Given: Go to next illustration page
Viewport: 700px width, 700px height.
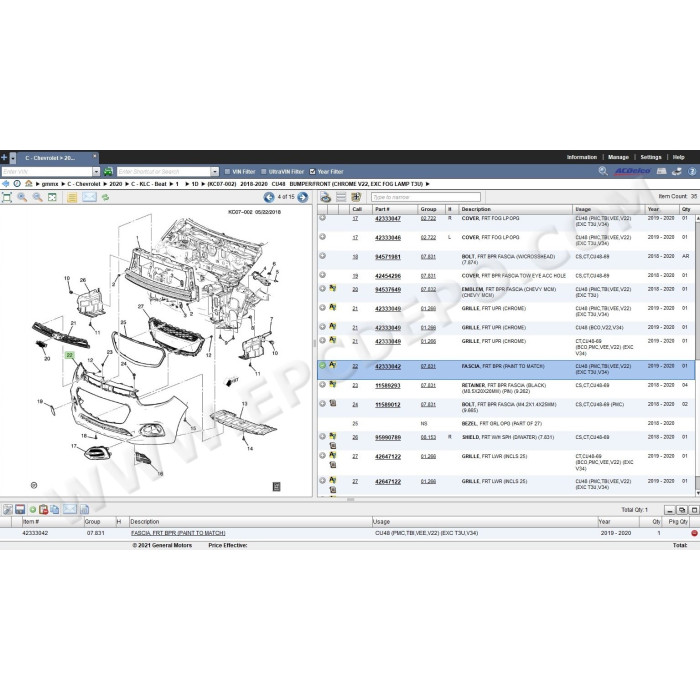Looking at the screenshot, I should coord(302,197).
